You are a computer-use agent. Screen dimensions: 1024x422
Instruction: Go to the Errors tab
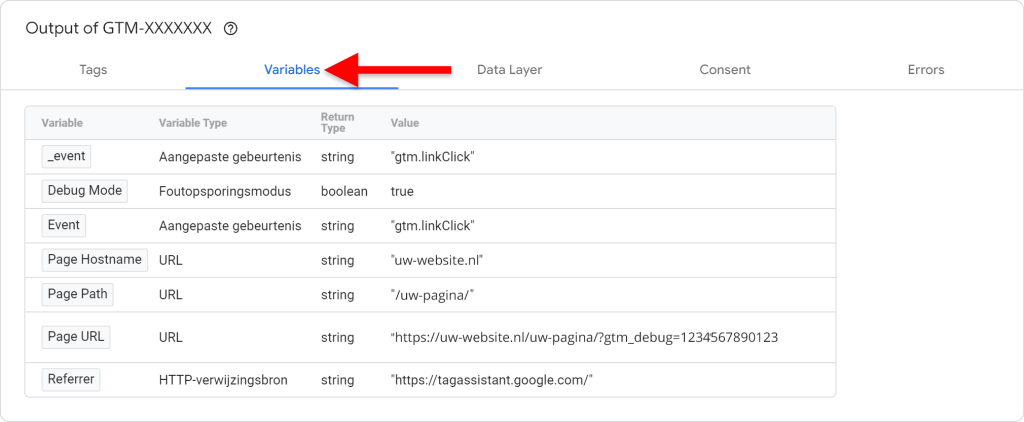pyautogui.click(x=925, y=70)
